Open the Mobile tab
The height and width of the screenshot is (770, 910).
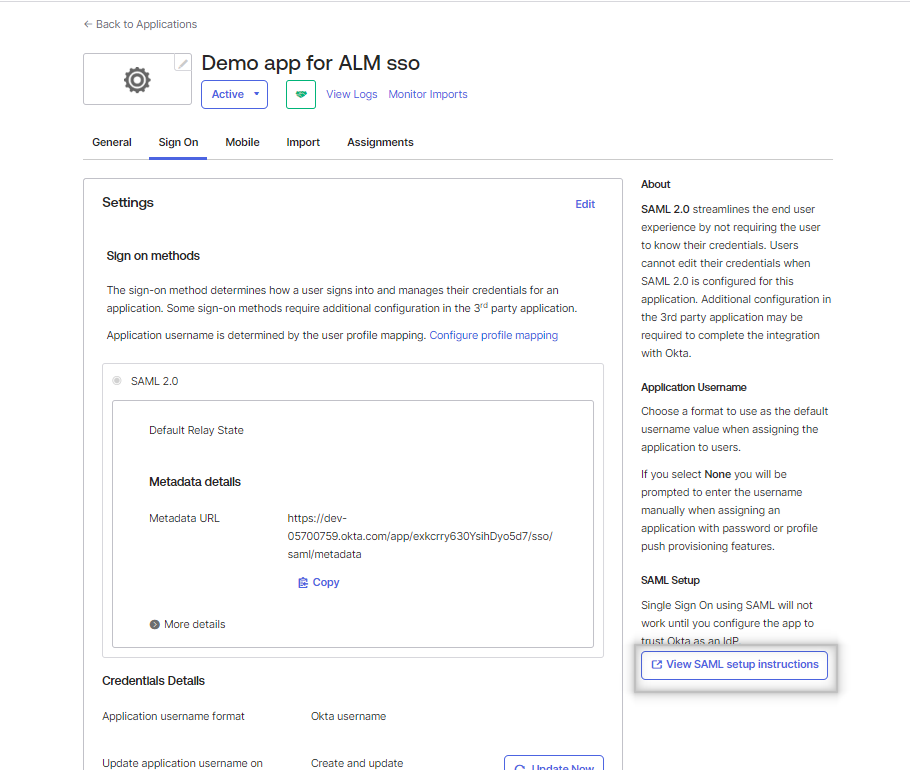click(x=242, y=142)
